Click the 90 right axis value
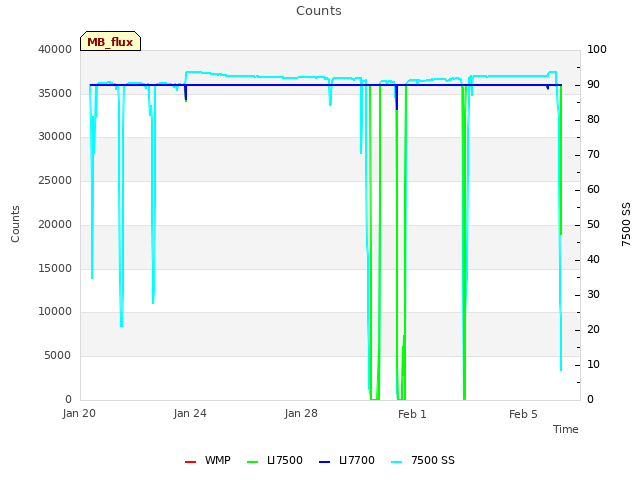 pyautogui.click(x=593, y=84)
